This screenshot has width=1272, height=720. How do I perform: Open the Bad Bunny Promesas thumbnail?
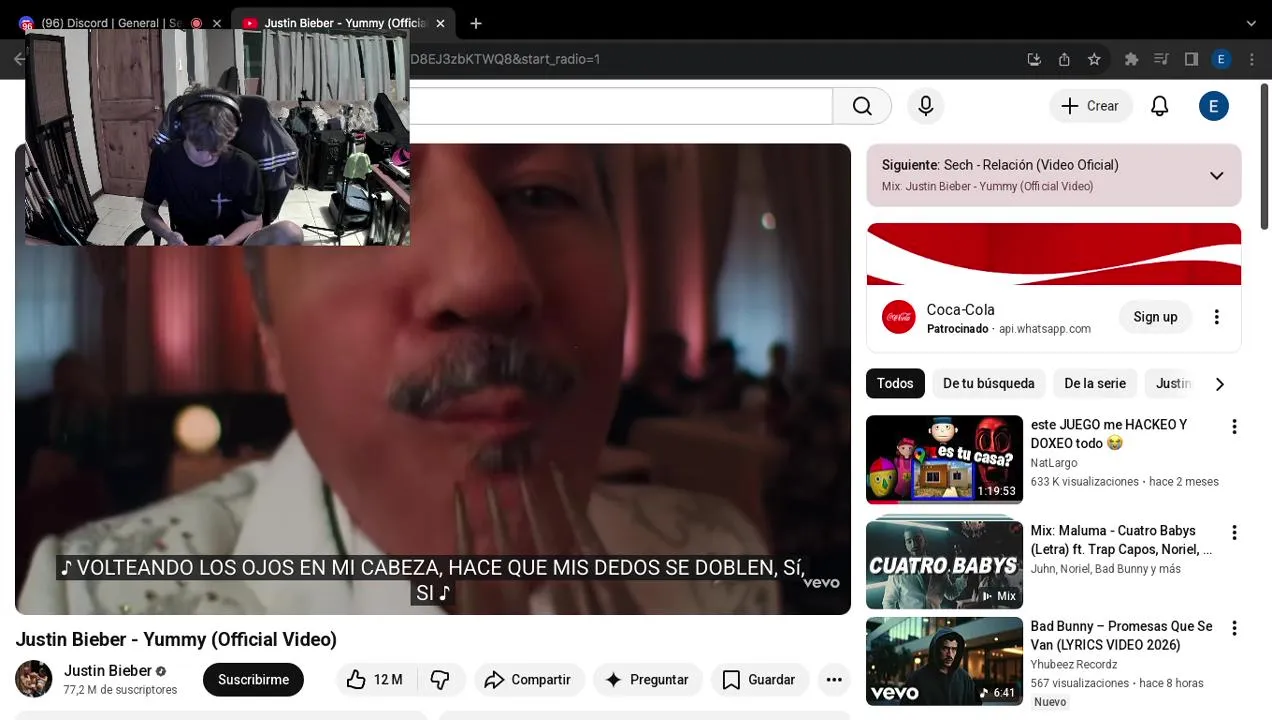[x=944, y=661]
